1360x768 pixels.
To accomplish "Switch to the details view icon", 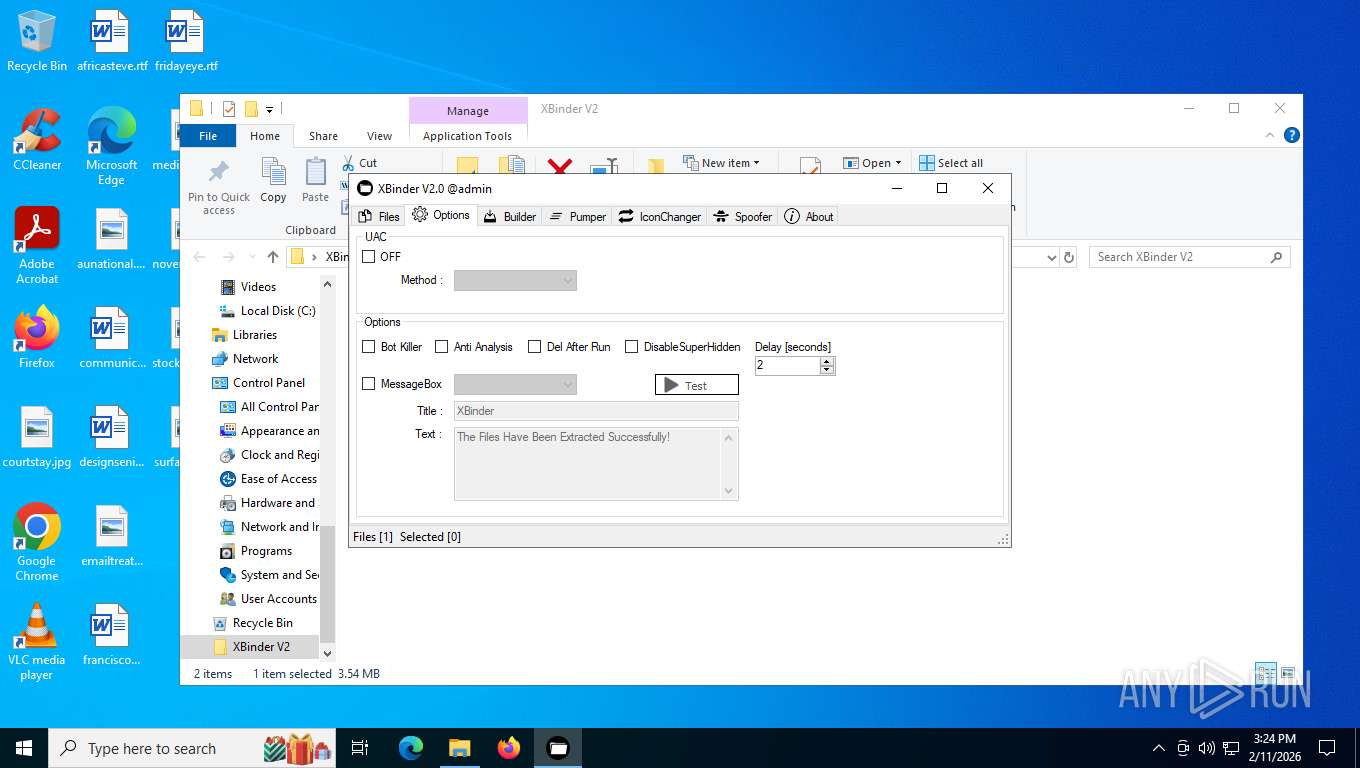I will (x=1266, y=674).
